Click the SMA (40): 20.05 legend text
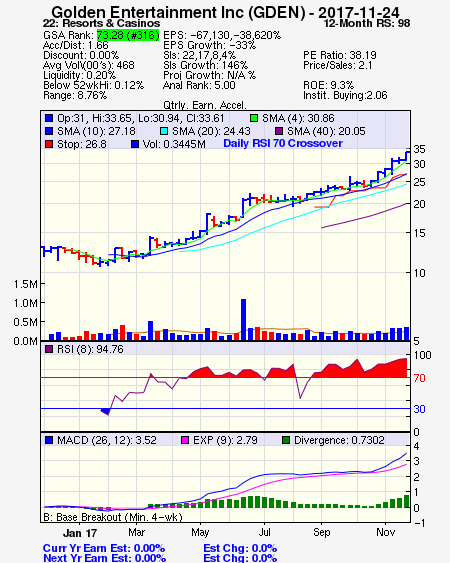 (x=326, y=131)
